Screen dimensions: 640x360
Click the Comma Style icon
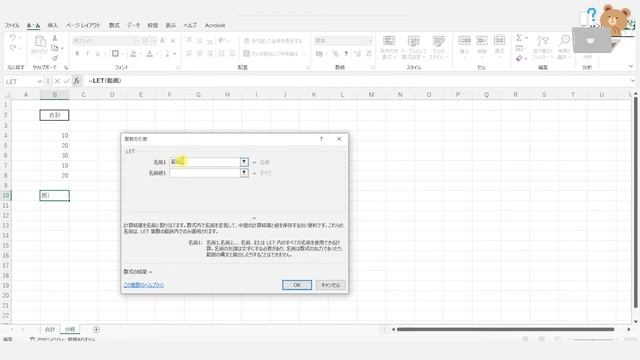click(346, 53)
